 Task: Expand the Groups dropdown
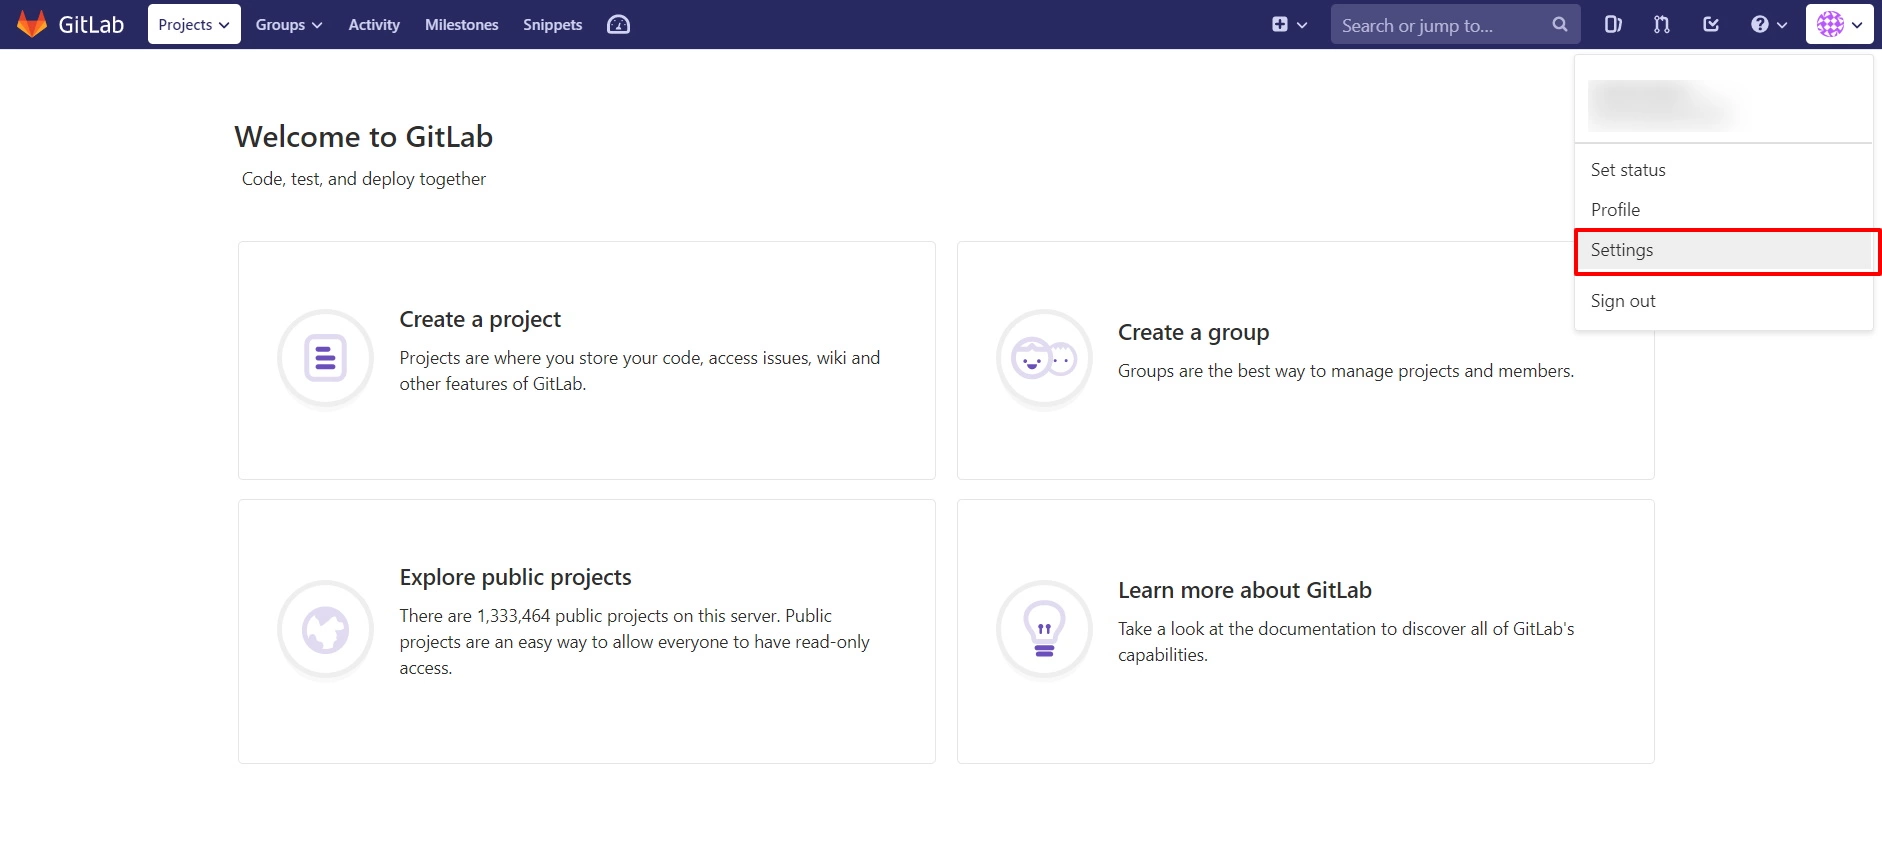pos(289,25)
